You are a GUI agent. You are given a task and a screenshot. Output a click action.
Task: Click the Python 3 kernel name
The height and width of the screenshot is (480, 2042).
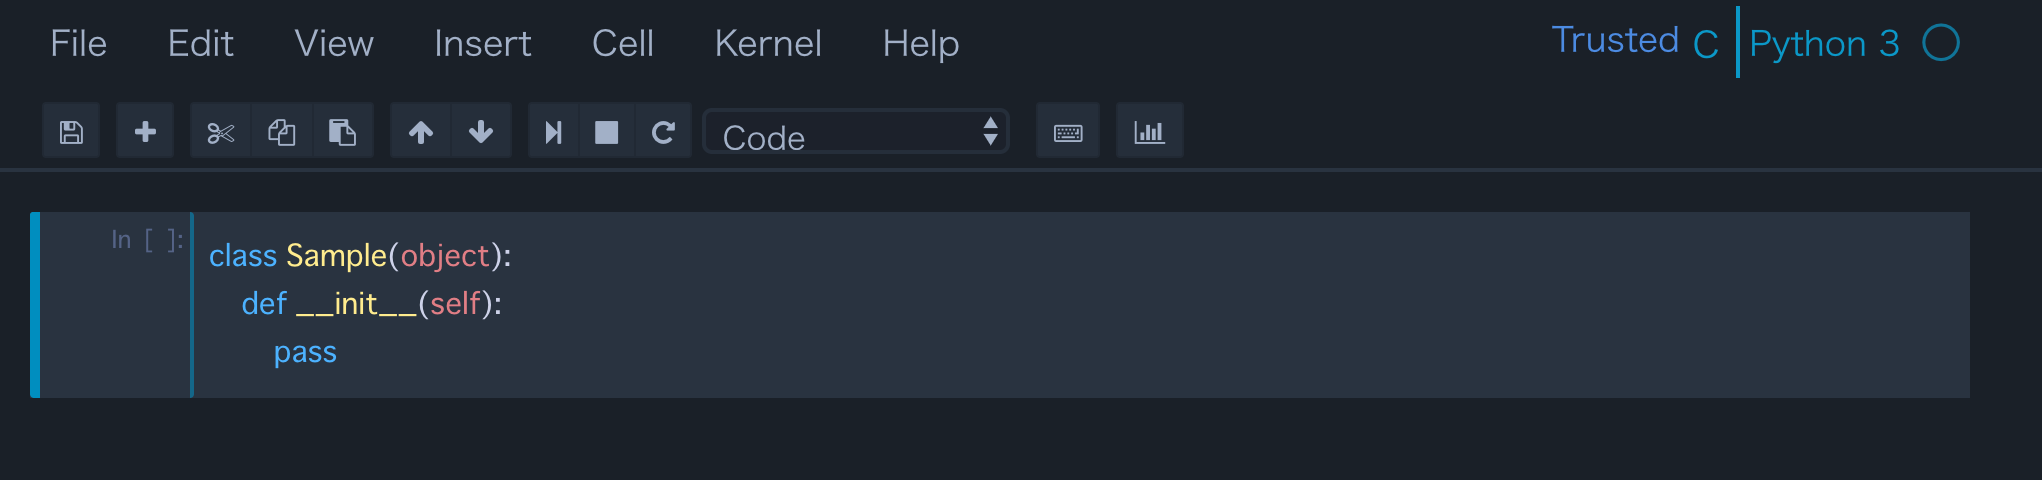(x=1824, y=44)
